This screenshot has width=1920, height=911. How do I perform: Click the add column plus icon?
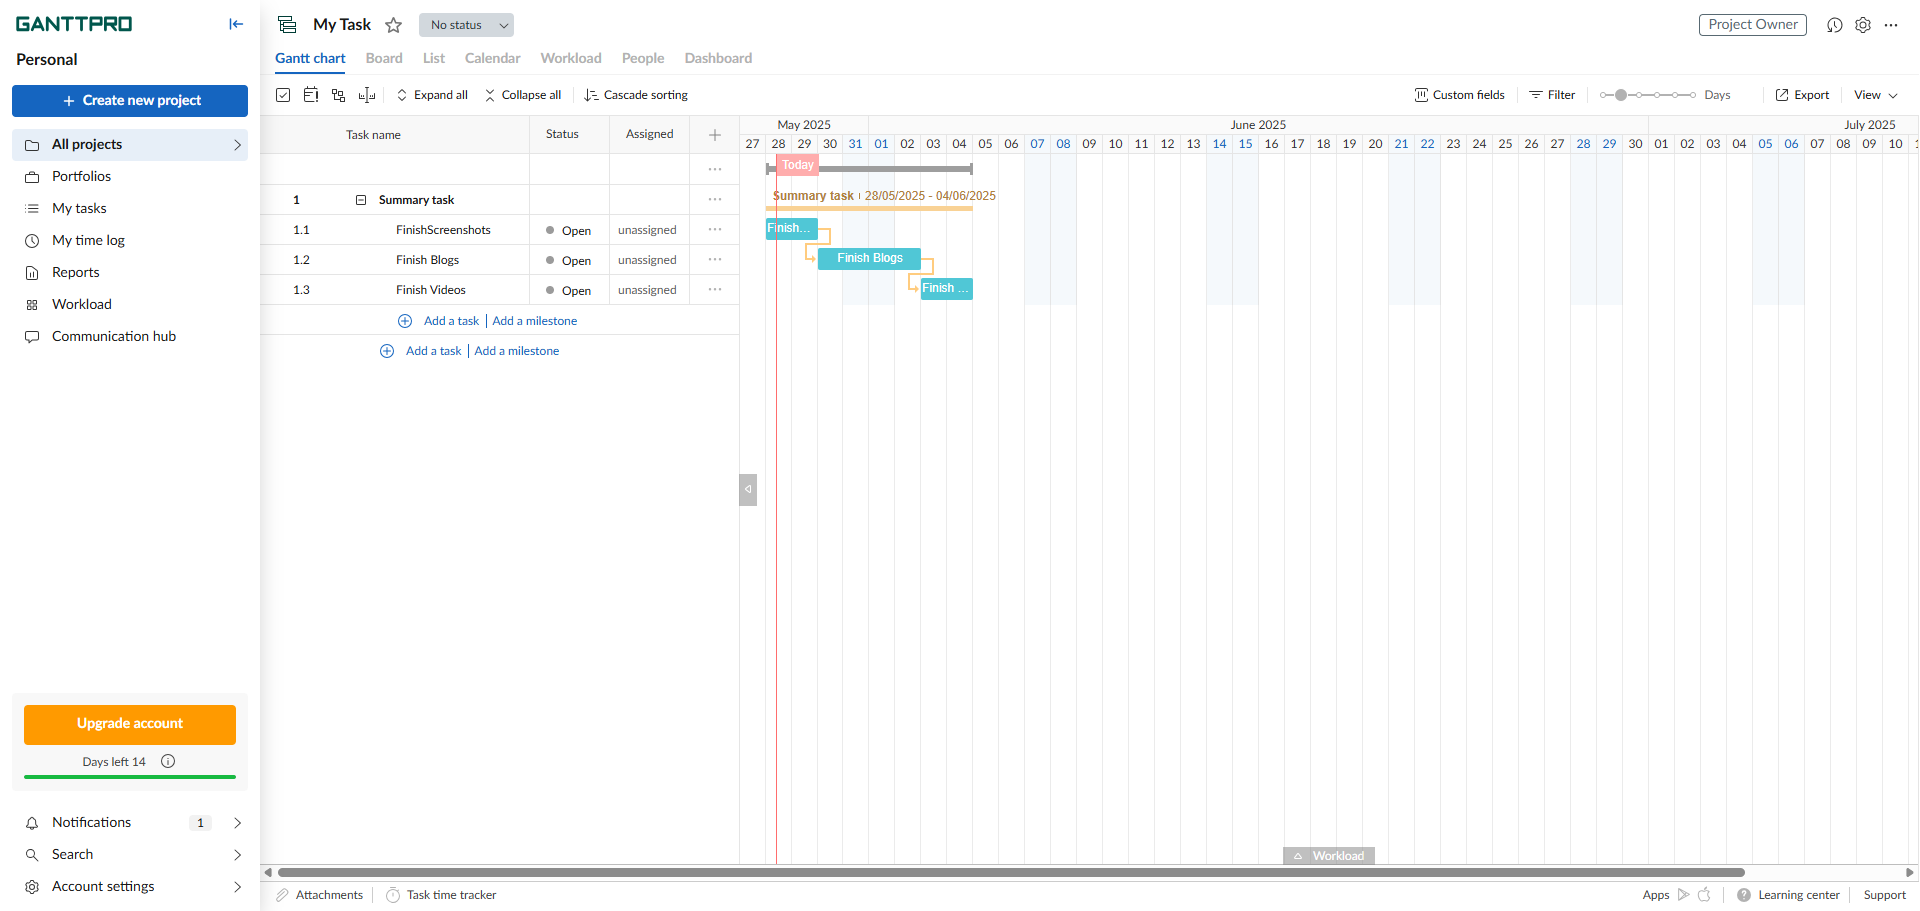(x=715, y=135)
